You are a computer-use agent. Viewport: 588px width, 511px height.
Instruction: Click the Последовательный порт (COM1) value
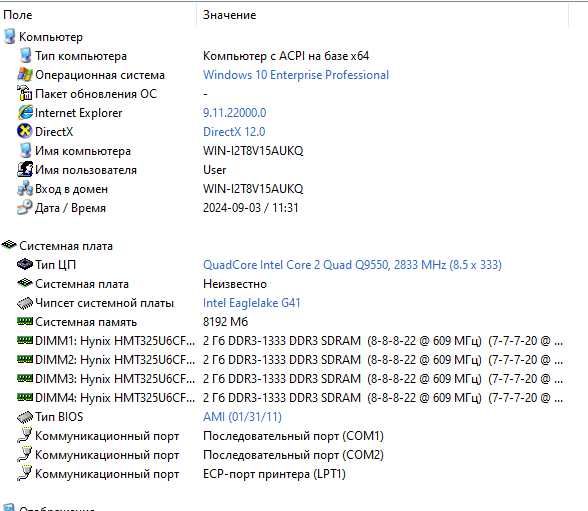point(293,436)
